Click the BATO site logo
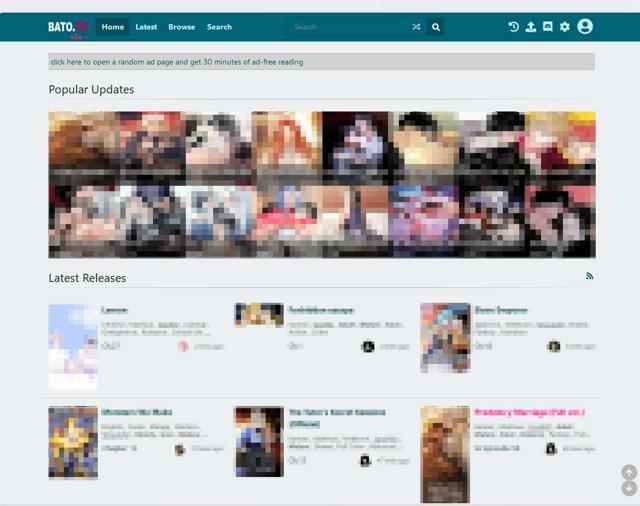Screen dimensions: 640x506 coord(68,27)
